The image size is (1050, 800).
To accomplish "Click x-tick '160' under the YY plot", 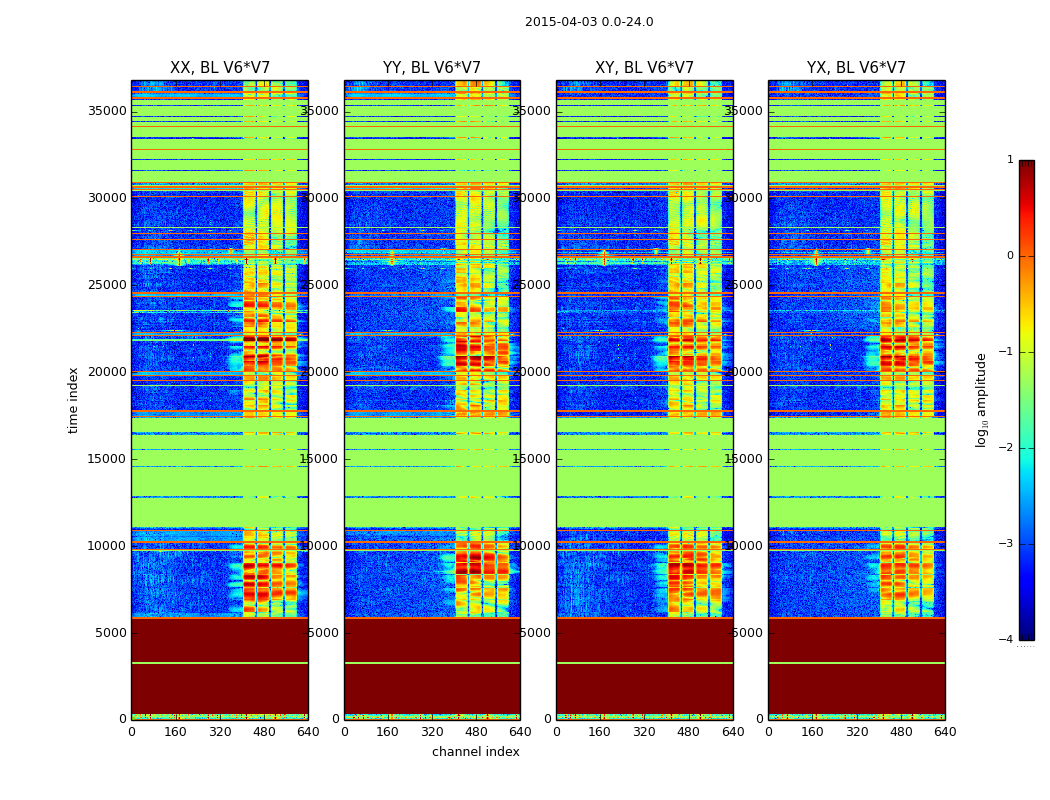I will tap(388, 732).
